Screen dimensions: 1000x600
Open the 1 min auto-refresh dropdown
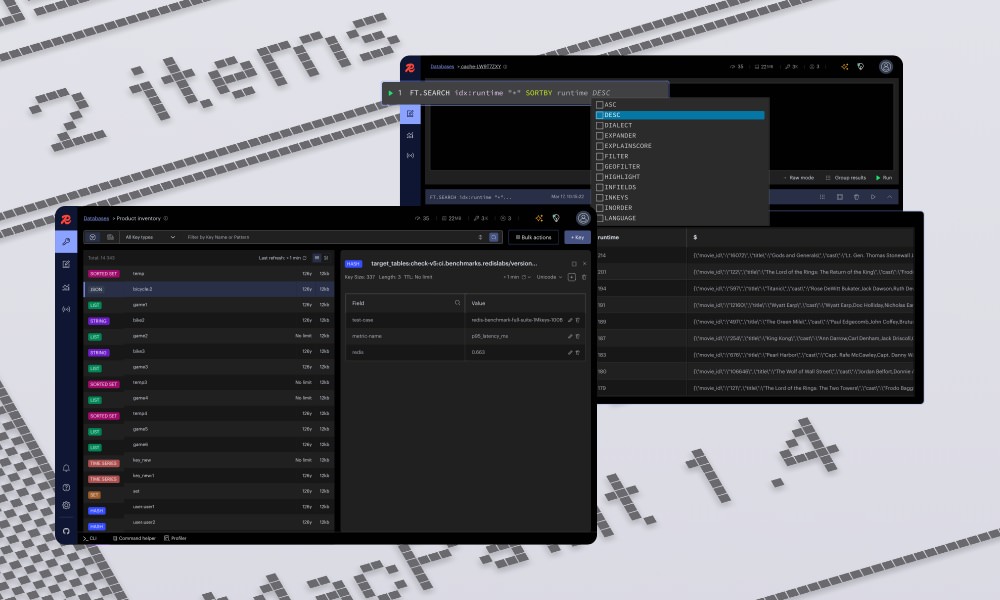click(518, 275)
